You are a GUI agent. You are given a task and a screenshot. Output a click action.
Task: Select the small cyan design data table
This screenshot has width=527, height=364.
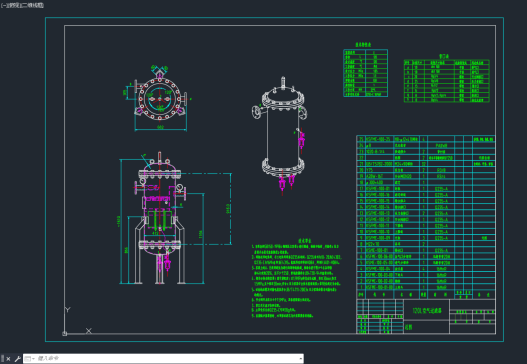(365, 73)
